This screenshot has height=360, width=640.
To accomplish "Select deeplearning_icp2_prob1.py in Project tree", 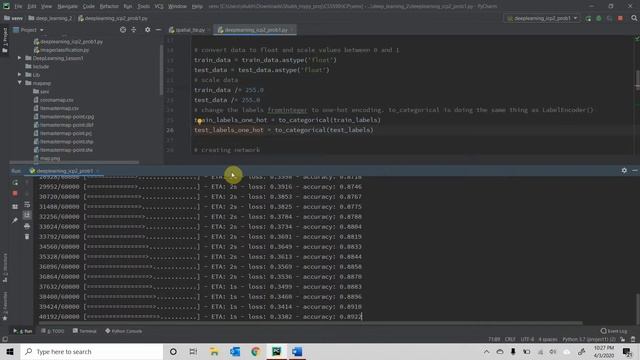I will coord(68,42).
